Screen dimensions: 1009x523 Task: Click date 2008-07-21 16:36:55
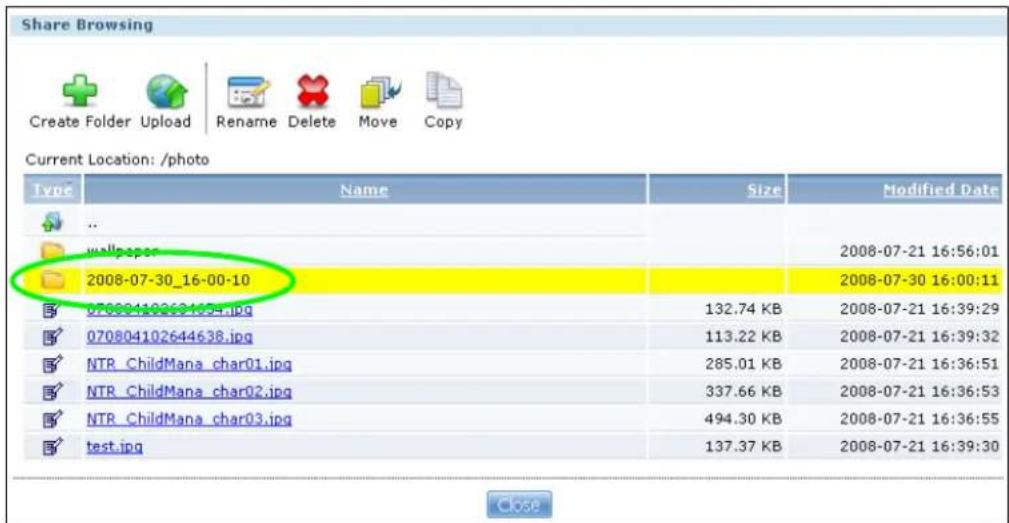coord(920,419)
